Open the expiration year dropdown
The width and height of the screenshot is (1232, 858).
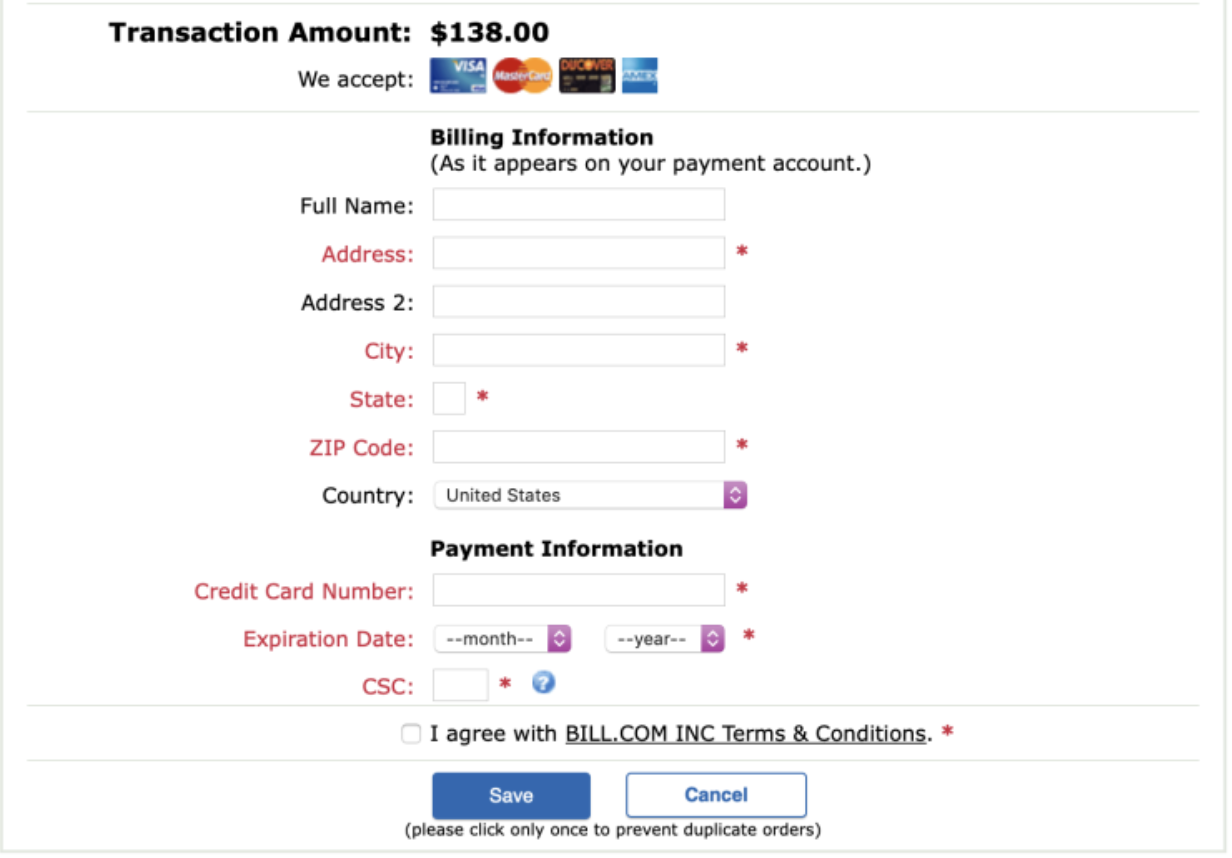[663, 638]
